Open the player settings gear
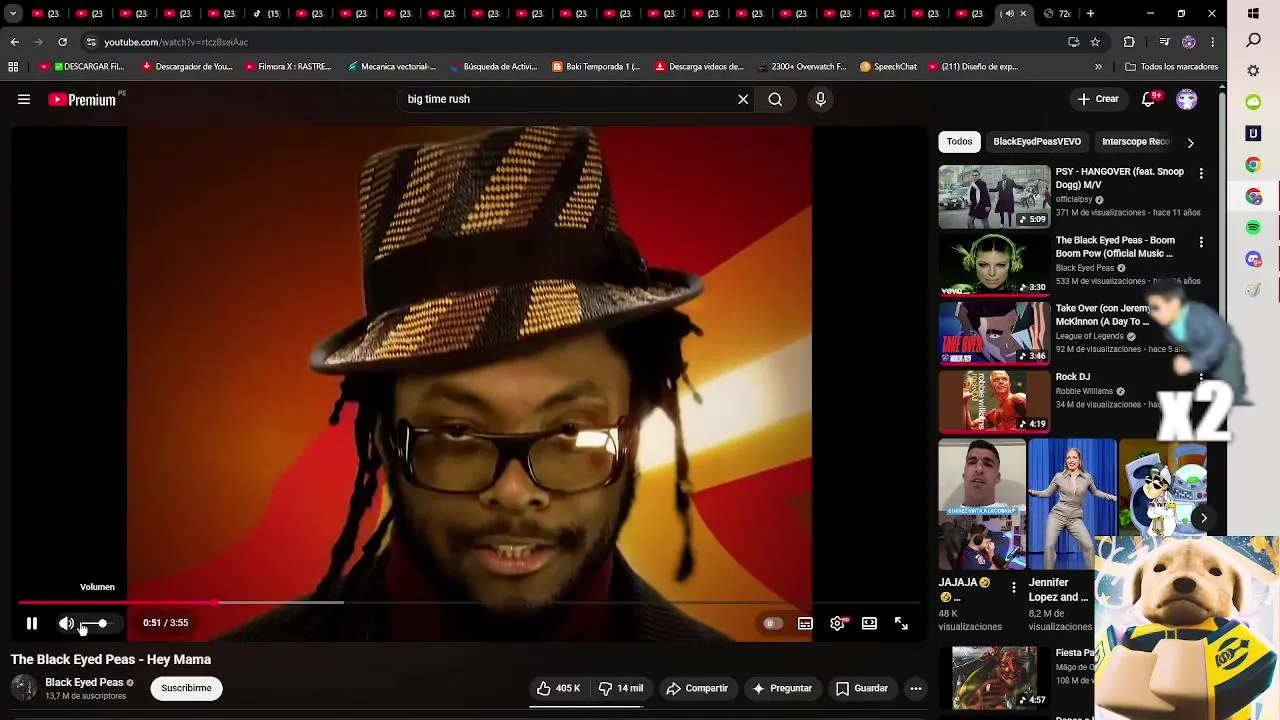The image size is (1280, 720). 838,623
